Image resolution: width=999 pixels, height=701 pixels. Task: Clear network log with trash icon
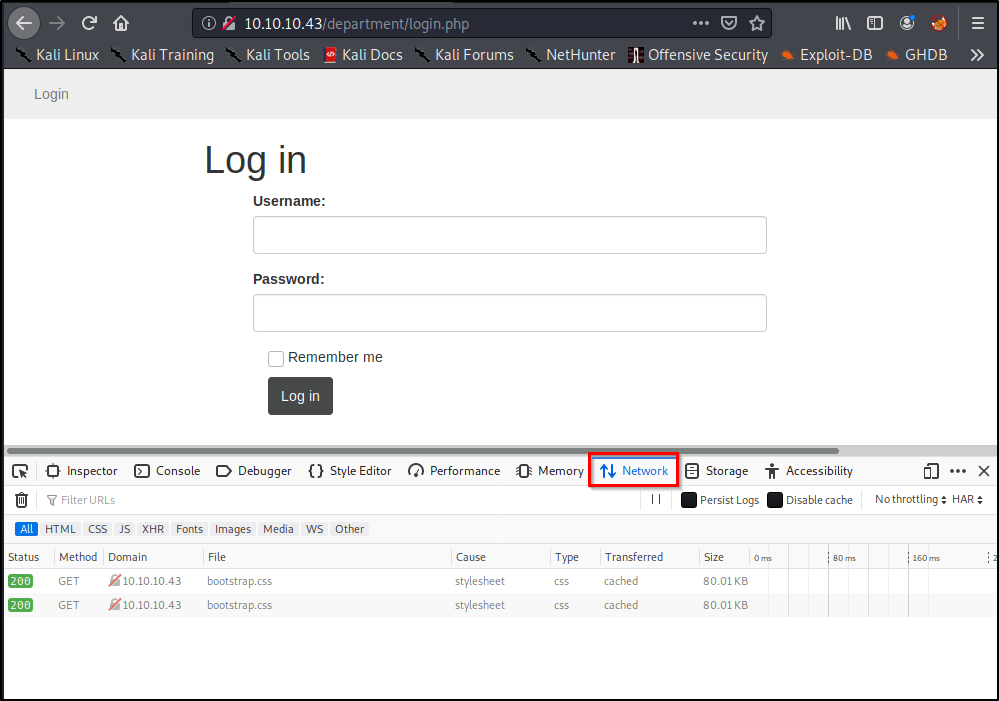point(21,500)
